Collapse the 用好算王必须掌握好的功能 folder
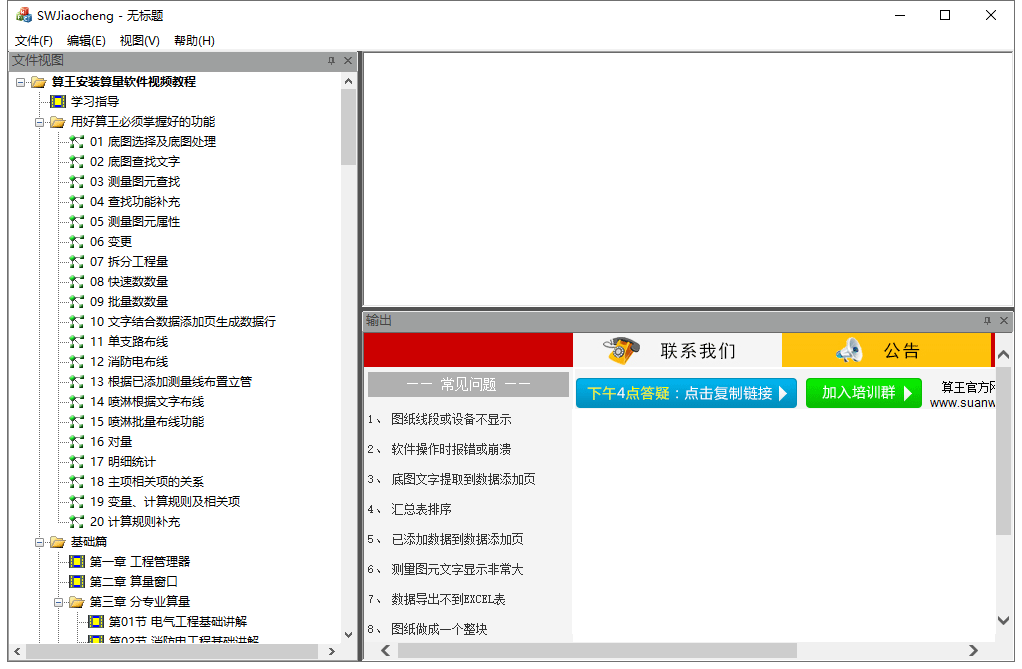The width and height of the screenshot is (1022, 669). coord(40,122)
